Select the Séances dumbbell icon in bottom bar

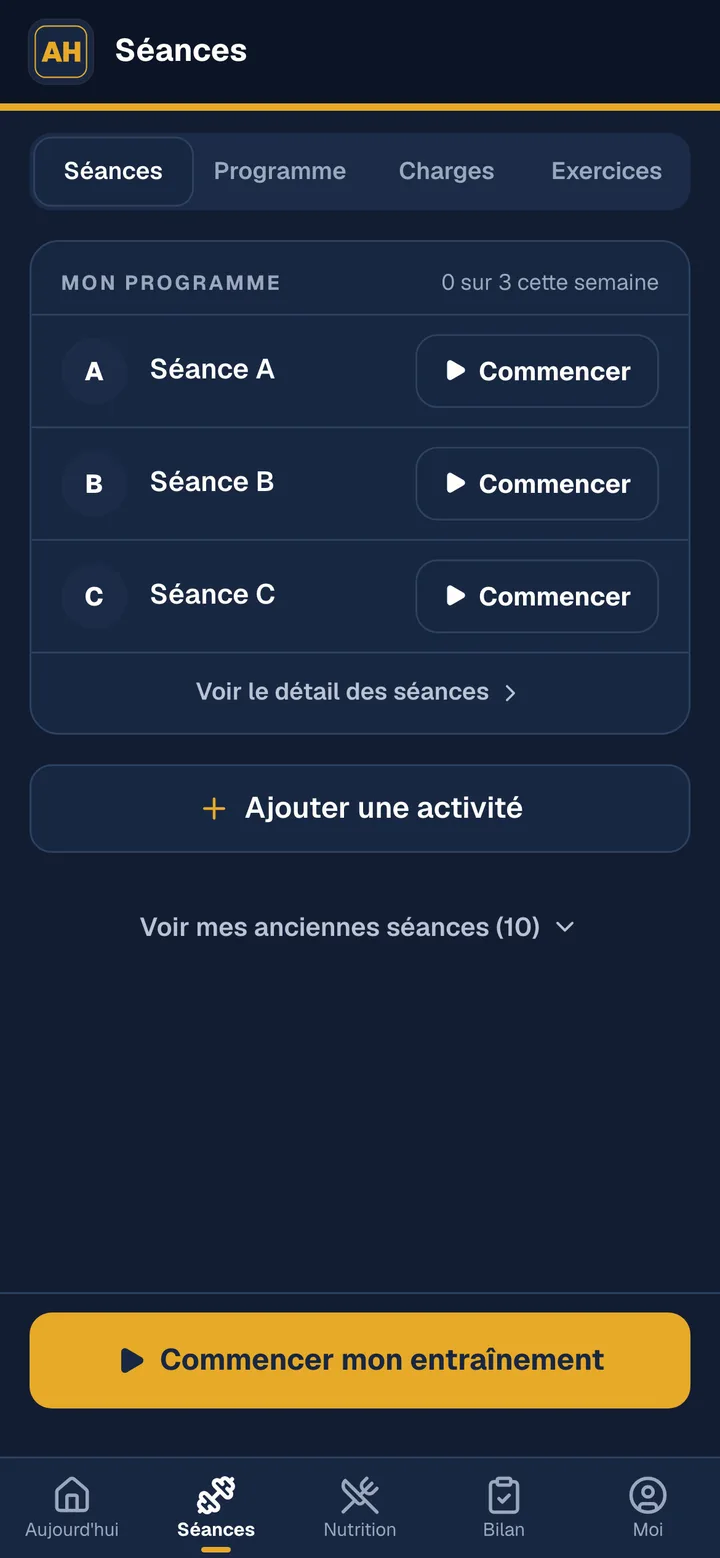(216, 1495)
